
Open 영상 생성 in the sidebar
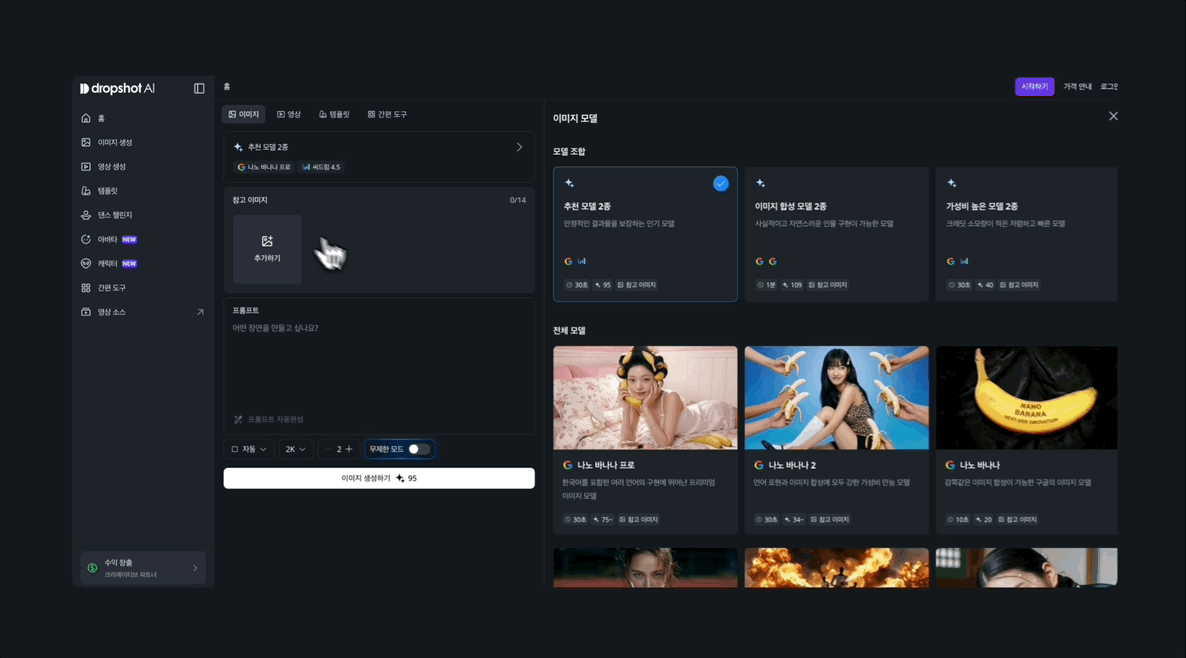111,166
